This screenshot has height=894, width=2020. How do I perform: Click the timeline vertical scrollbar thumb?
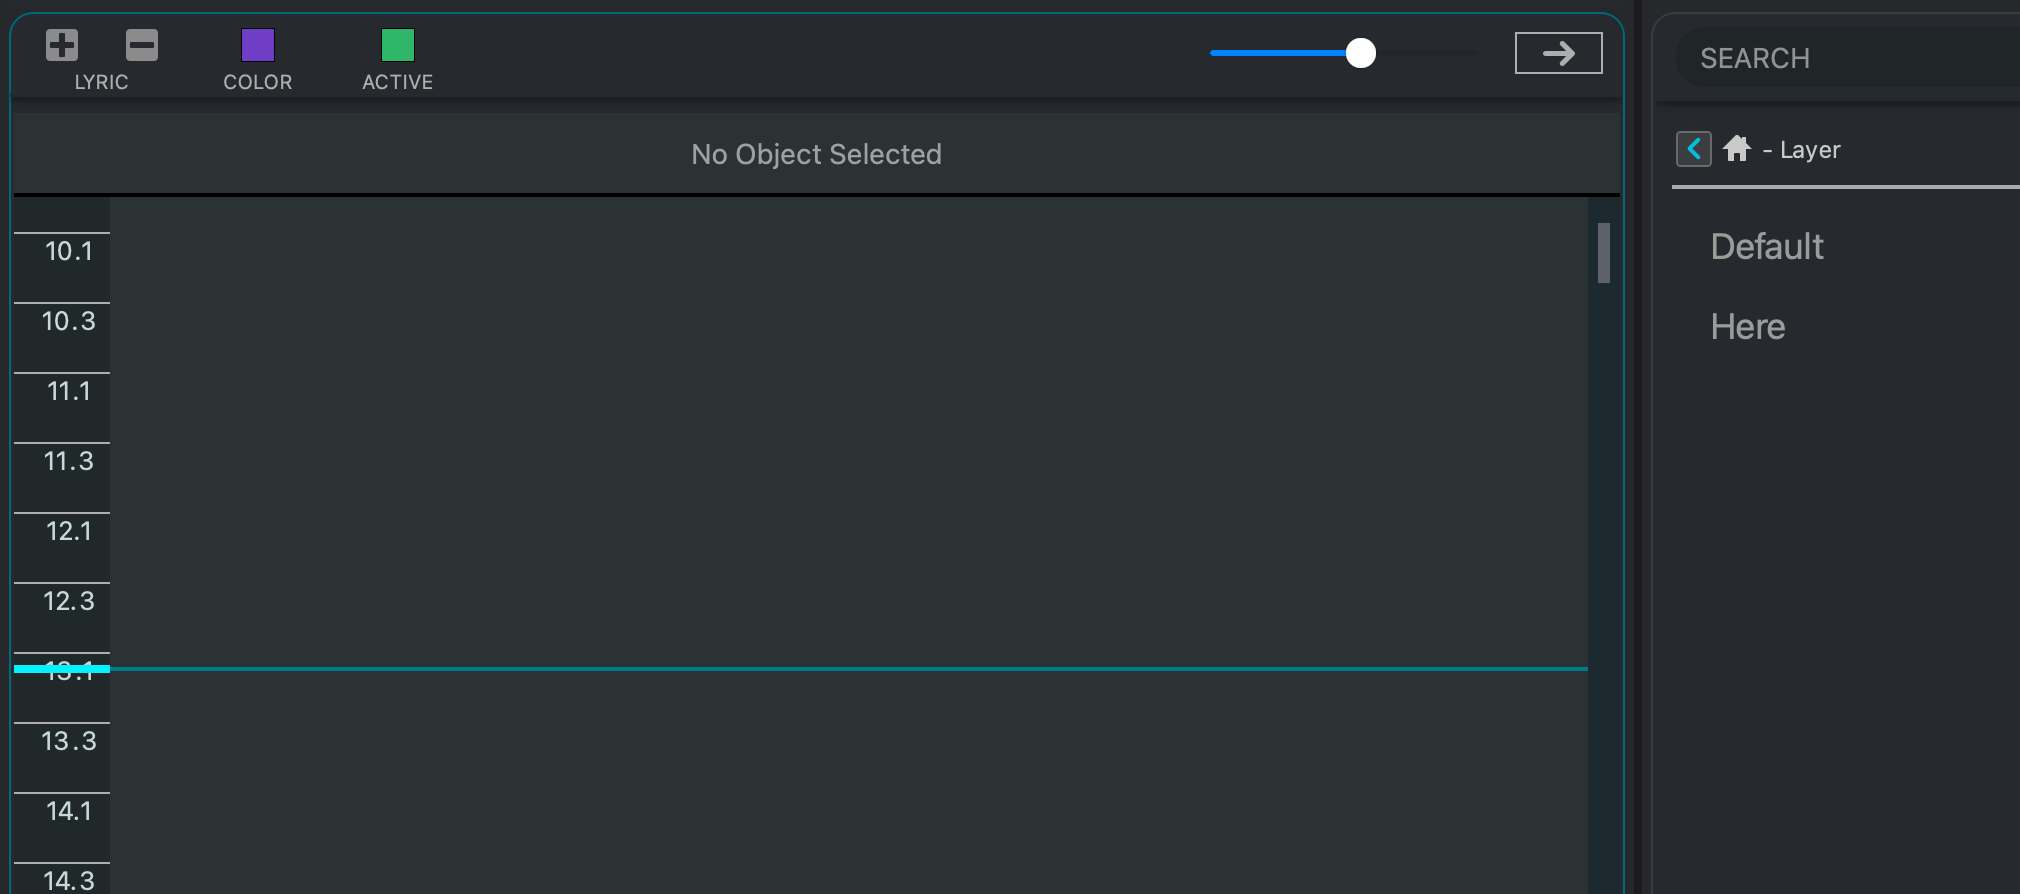[x=1604, y=253]
